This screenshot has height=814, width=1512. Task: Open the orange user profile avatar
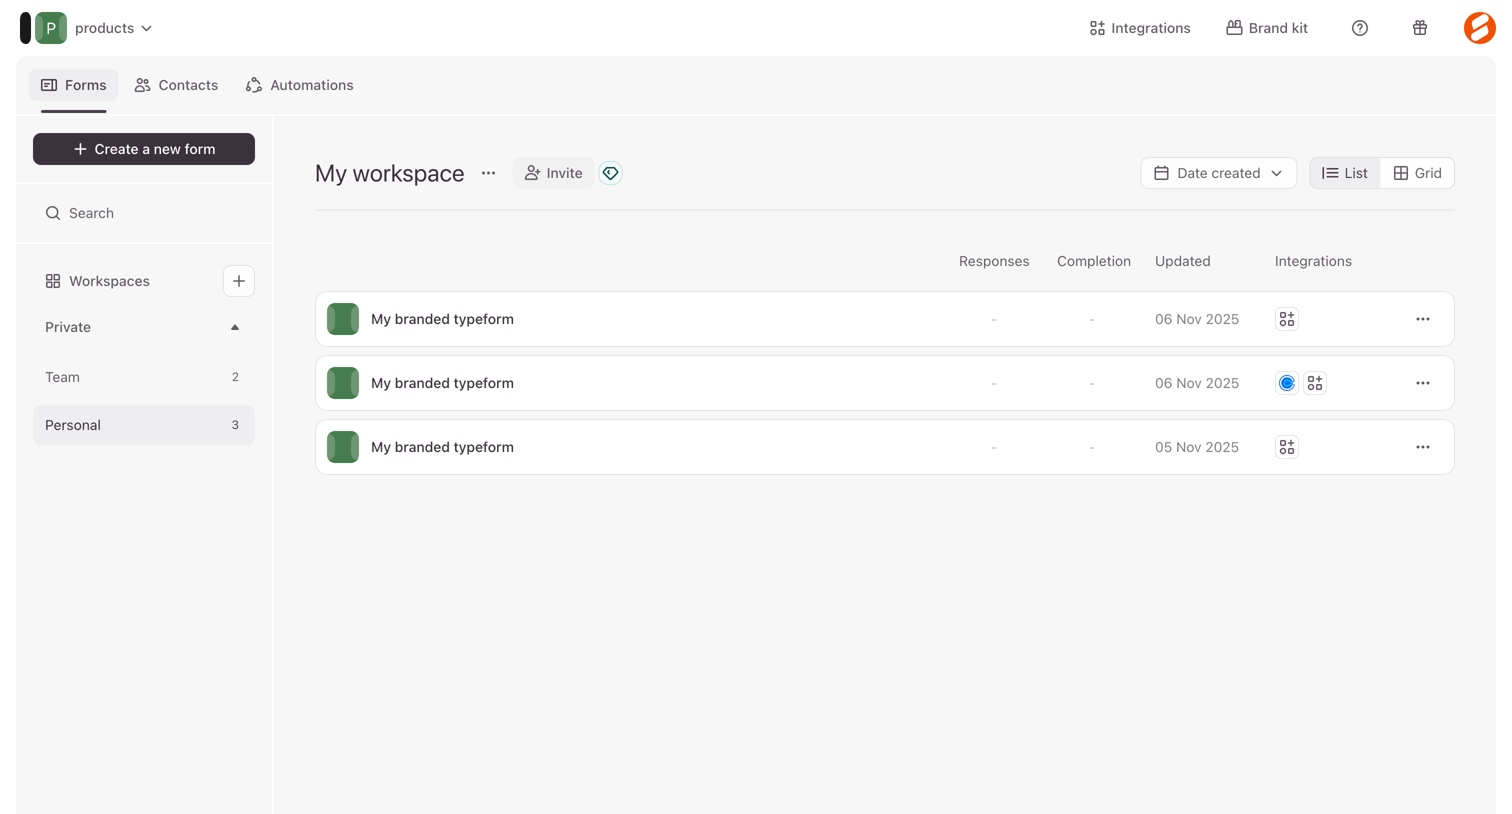pos(1479,28)
